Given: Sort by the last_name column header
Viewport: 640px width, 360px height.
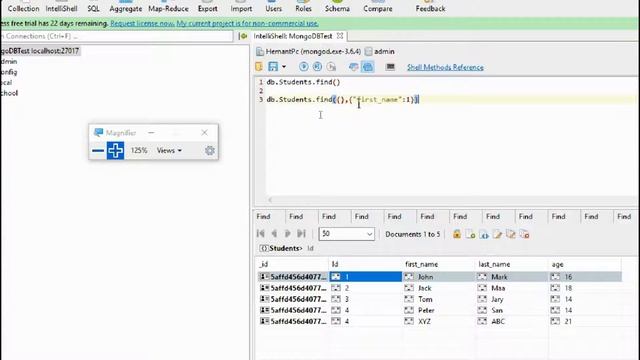Looking at the screenshot, I should (x=494, y=264).
